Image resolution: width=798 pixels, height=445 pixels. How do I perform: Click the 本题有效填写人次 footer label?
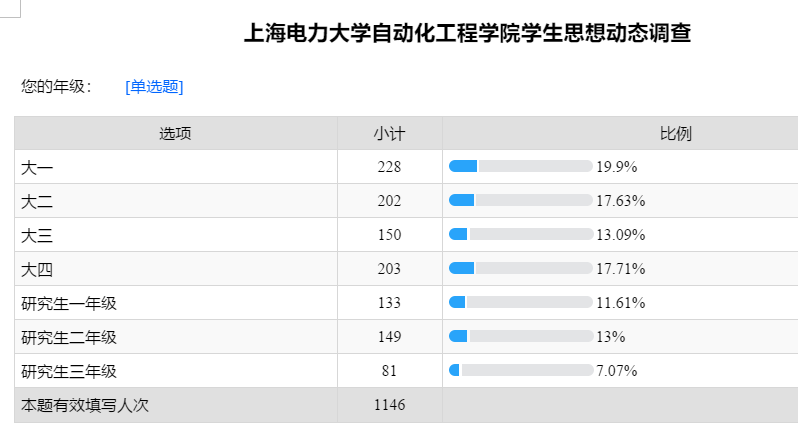[85, 405]
